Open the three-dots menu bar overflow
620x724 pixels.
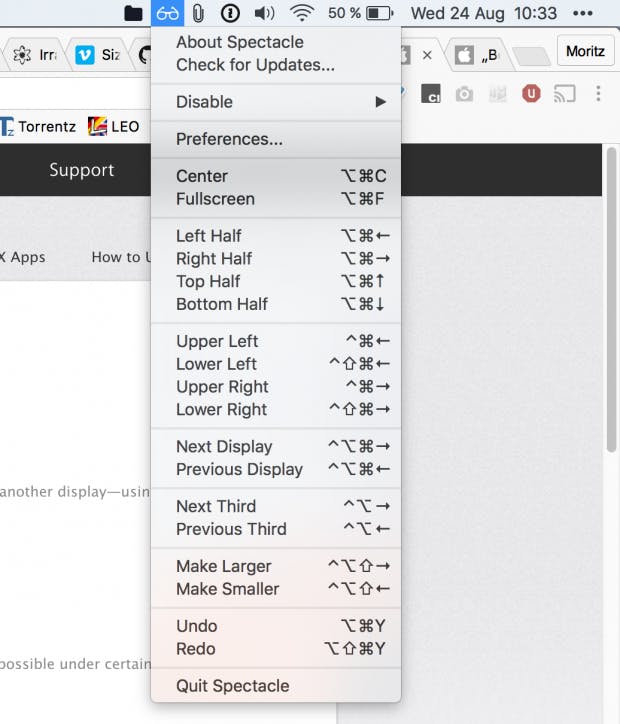click(583, 13)
